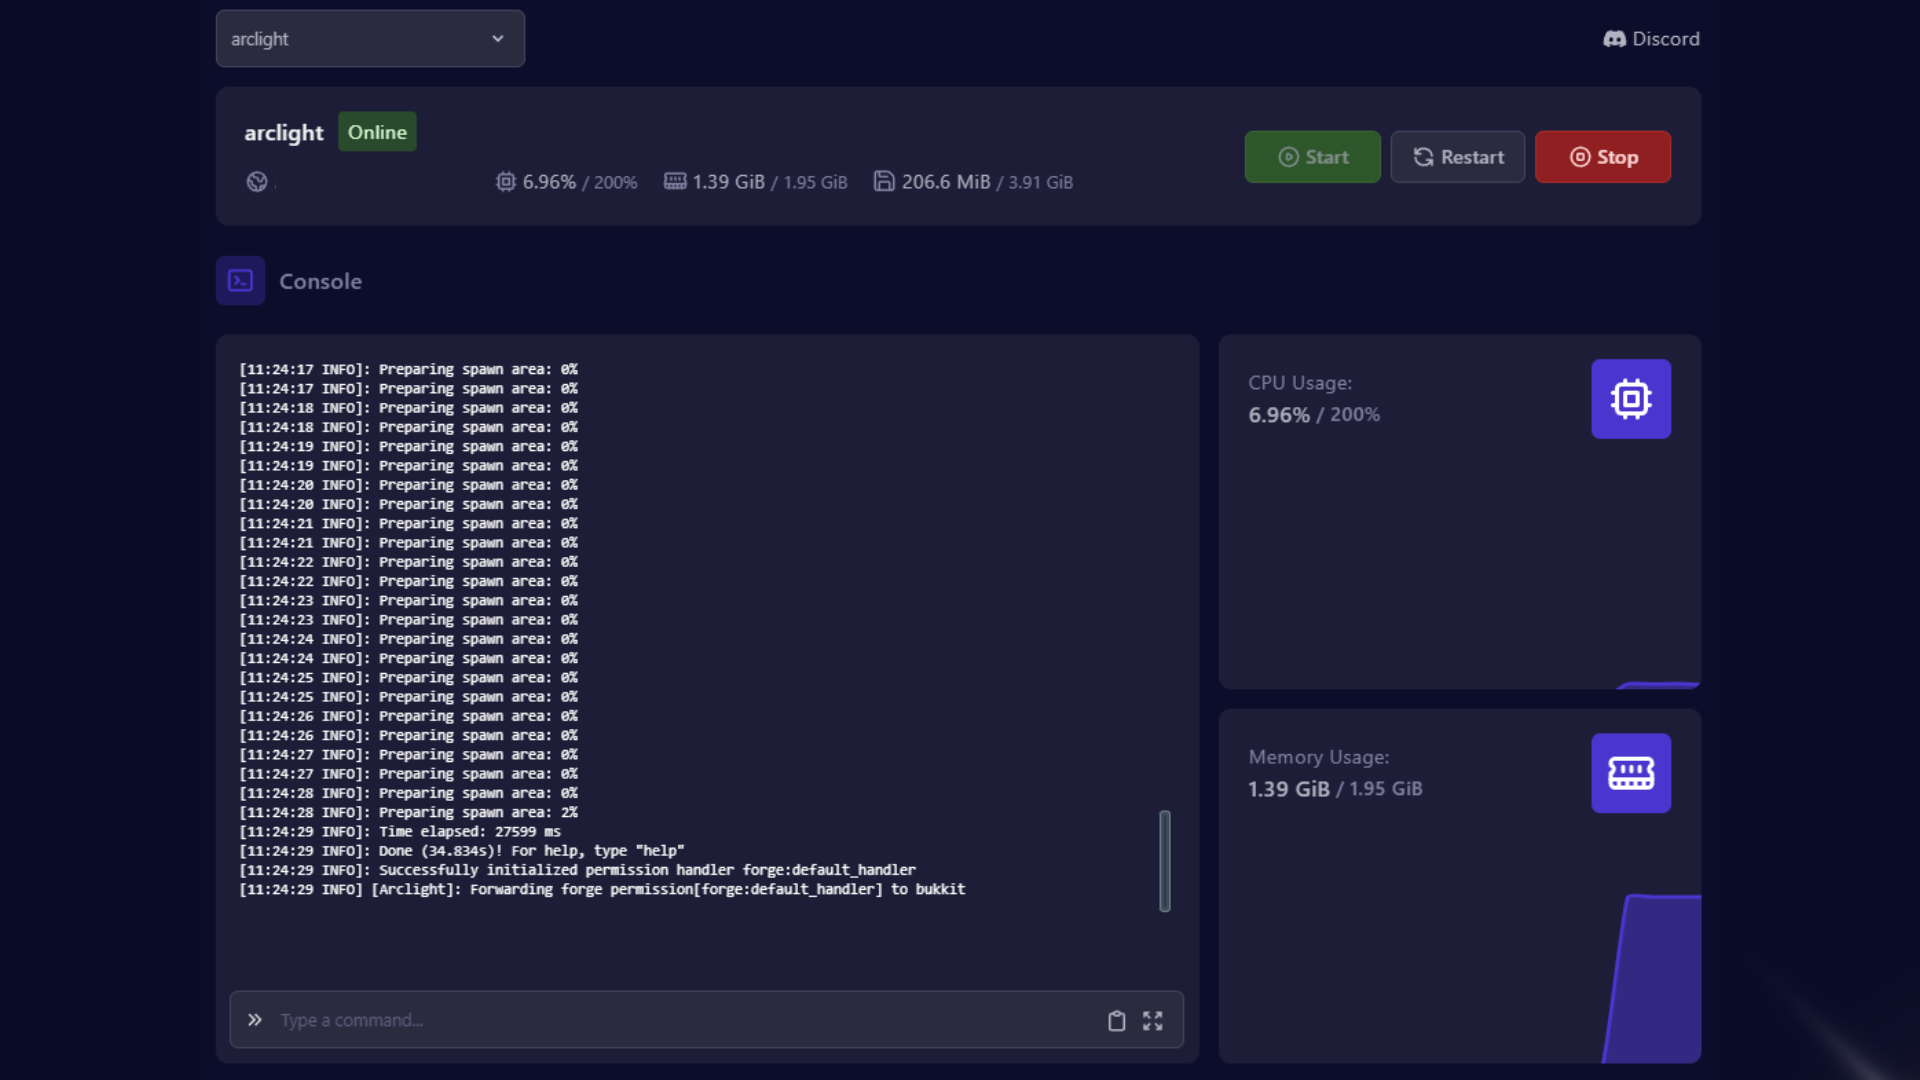1920x1080 pixels.
Task: Click the memory RAM icon tile
Action: 1630,773
